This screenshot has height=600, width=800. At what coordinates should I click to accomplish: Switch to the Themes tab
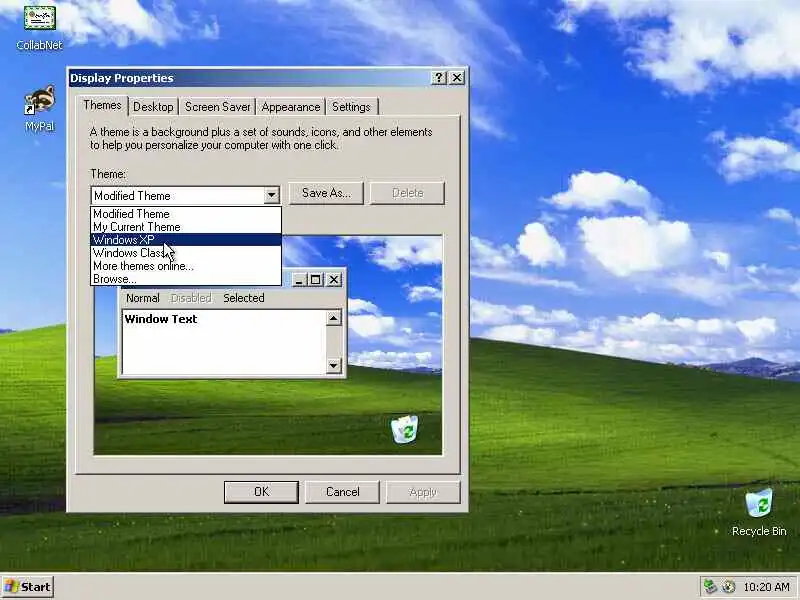(x=102, y=106)
